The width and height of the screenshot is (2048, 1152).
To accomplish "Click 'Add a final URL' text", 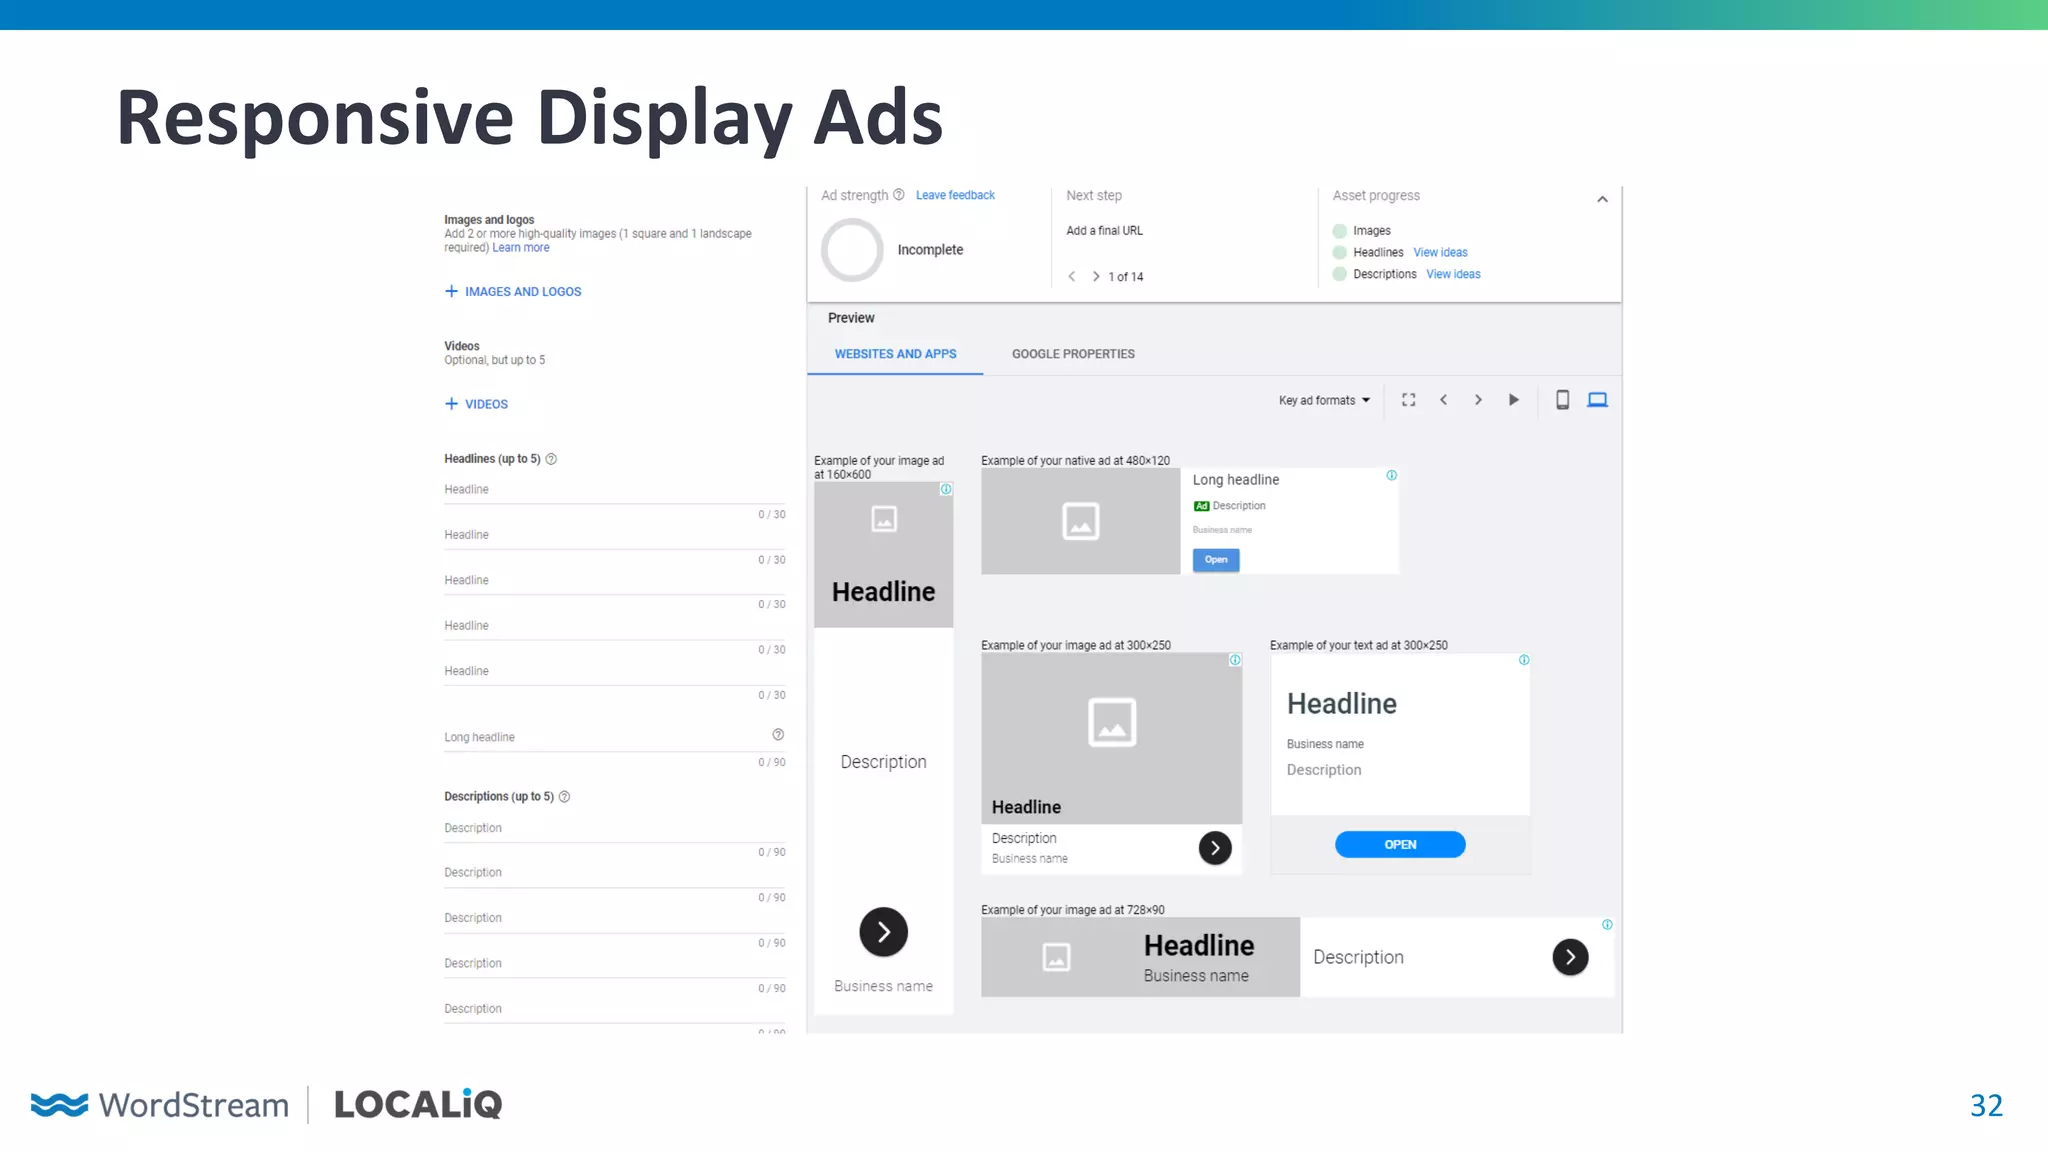I will (1104, 231).
